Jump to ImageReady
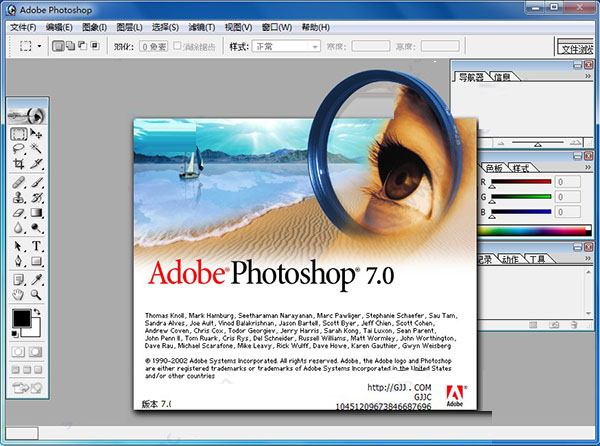 pyautogui.click(x=27, y=388)
